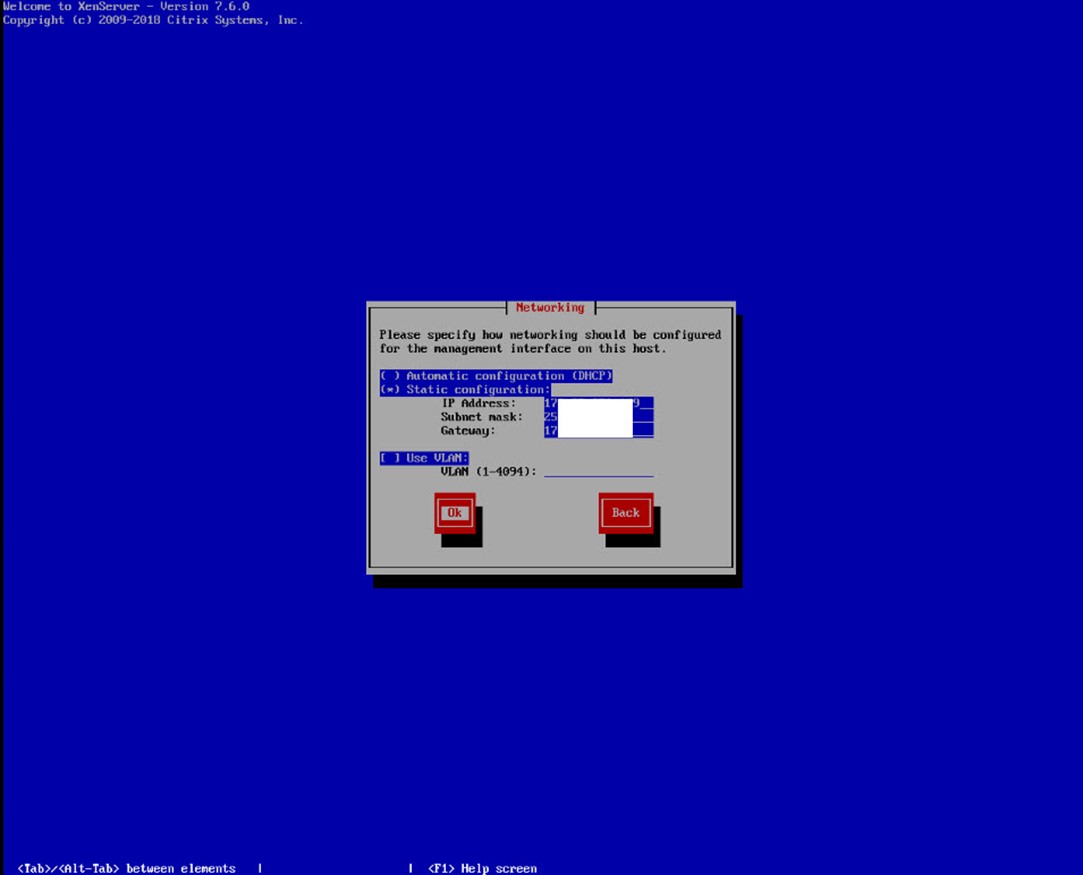Click the red Networking dialog title
This screenshot has height=875, width=1083.
550,307
